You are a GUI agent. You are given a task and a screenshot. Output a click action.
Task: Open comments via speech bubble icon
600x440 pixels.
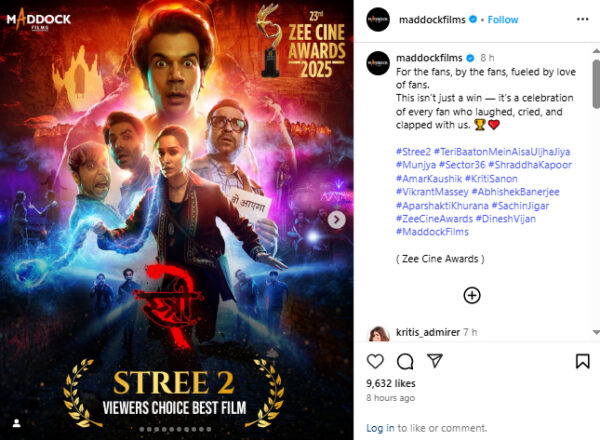coord(405,361)
